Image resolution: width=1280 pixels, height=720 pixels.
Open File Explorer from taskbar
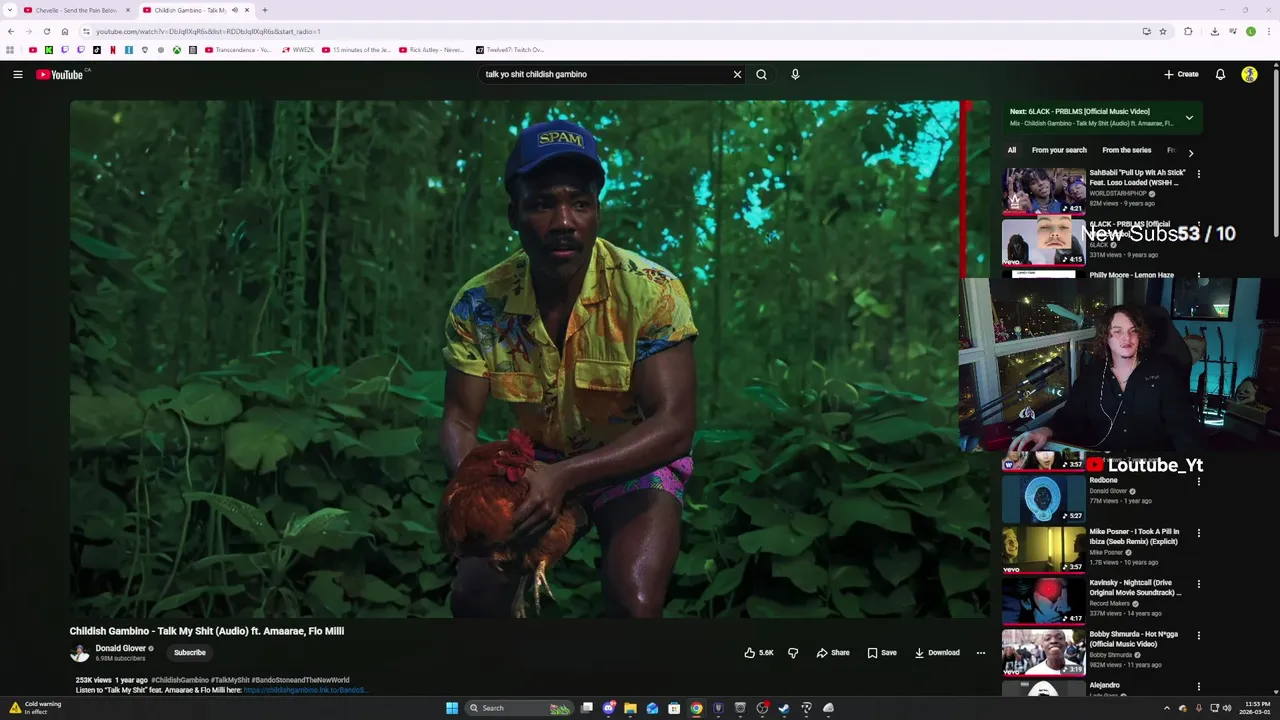630,708
